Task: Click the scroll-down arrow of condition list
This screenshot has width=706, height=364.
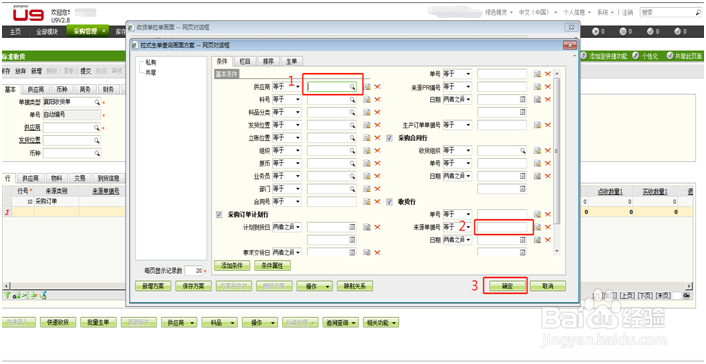Action: (557, 251)
